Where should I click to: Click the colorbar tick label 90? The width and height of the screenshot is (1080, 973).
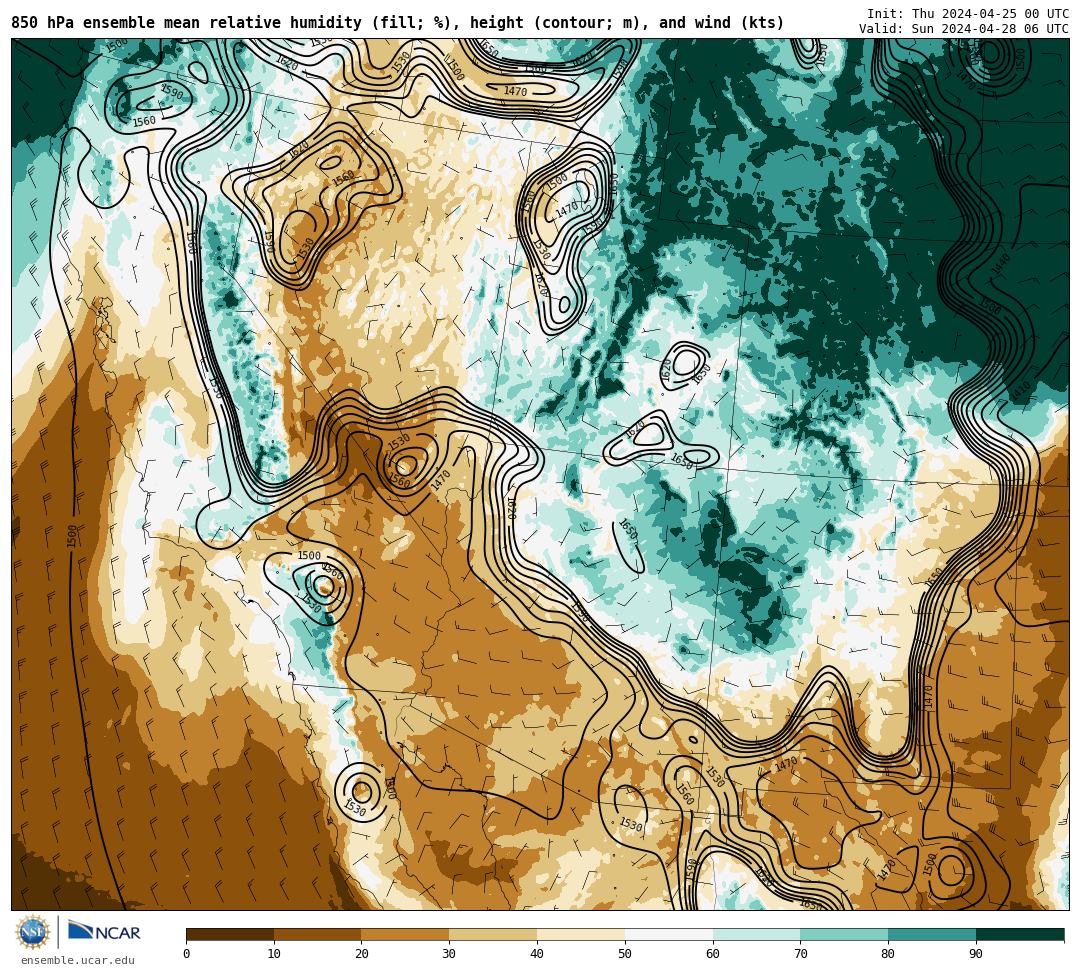[976, 954]
